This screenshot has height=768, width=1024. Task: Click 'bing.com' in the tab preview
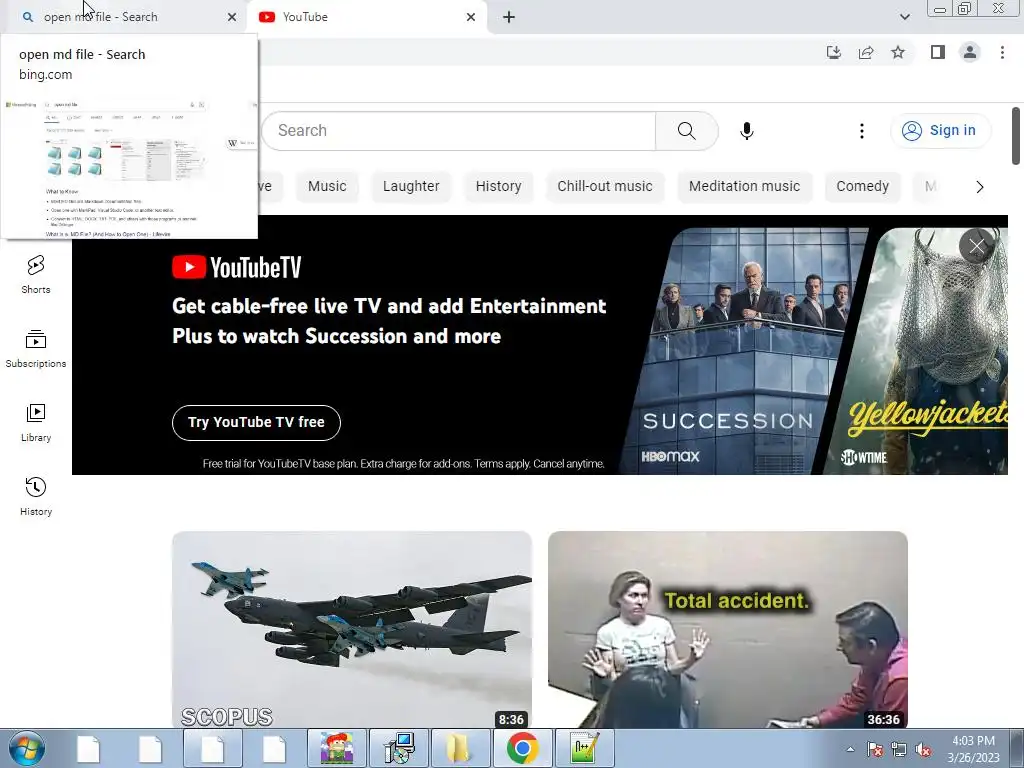coord(46,74)
